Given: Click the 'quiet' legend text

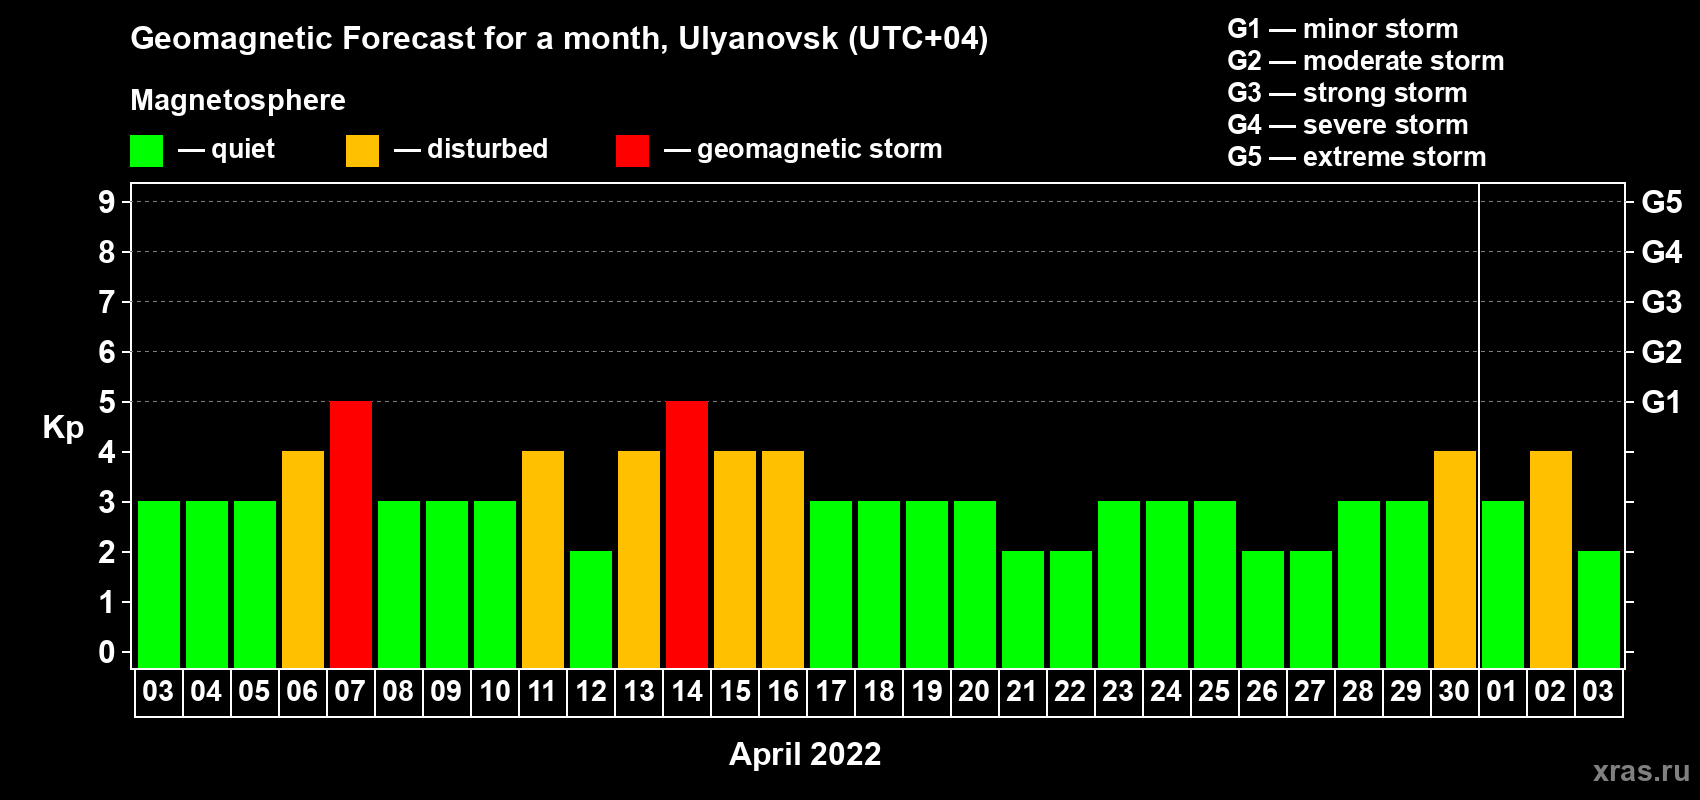Looking at the screenshot, I should coord(243,150).
